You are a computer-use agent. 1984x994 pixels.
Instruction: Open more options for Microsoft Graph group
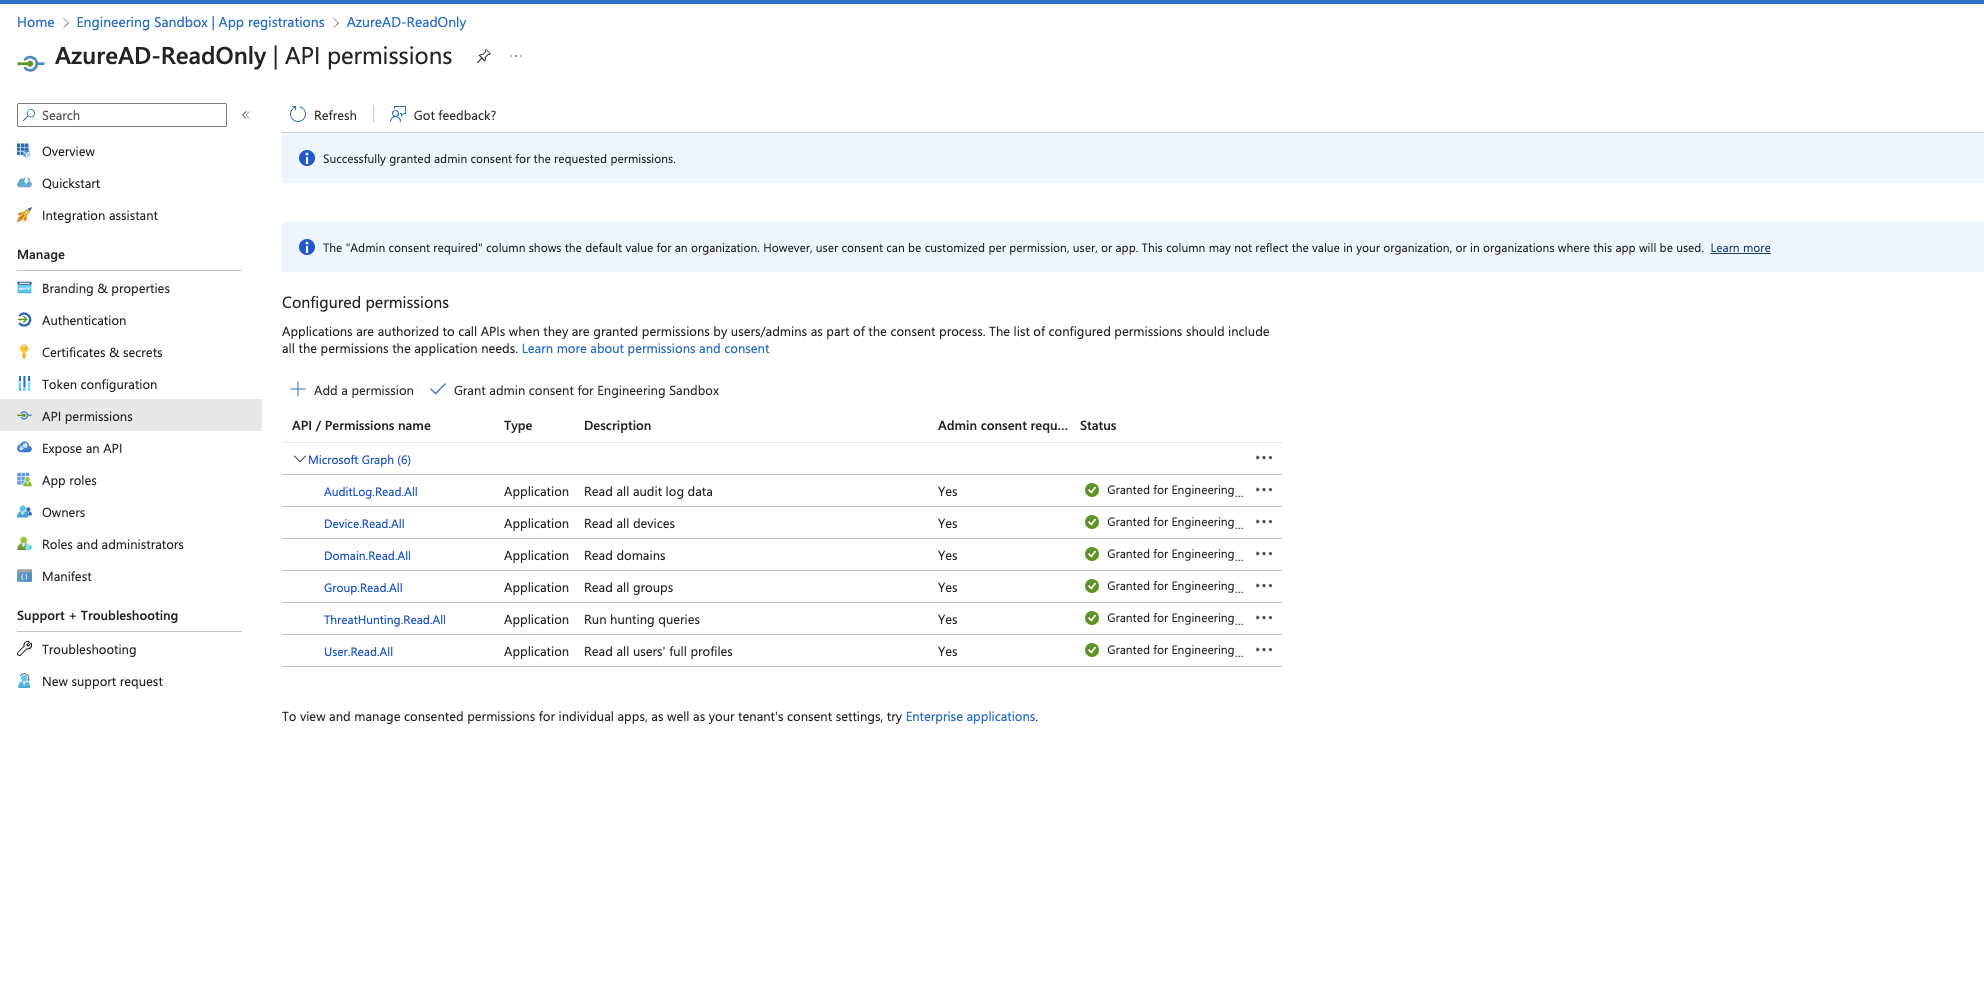pyautogui.click(x=1264, y=458)
